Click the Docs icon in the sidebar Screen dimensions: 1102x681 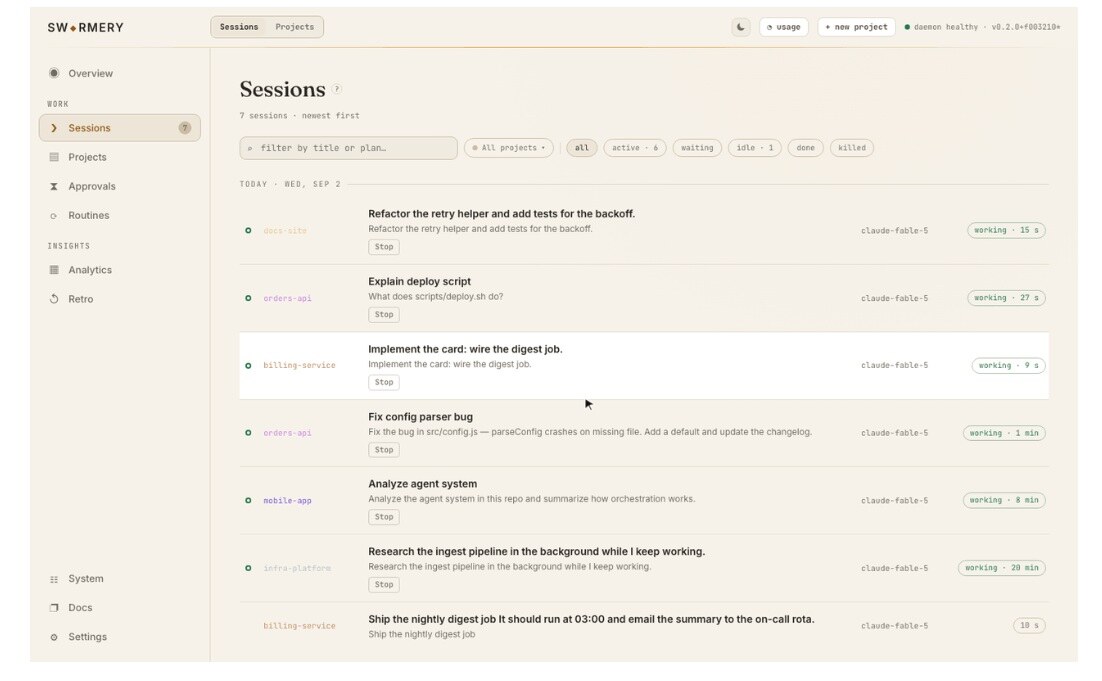(x=54, y=608)
